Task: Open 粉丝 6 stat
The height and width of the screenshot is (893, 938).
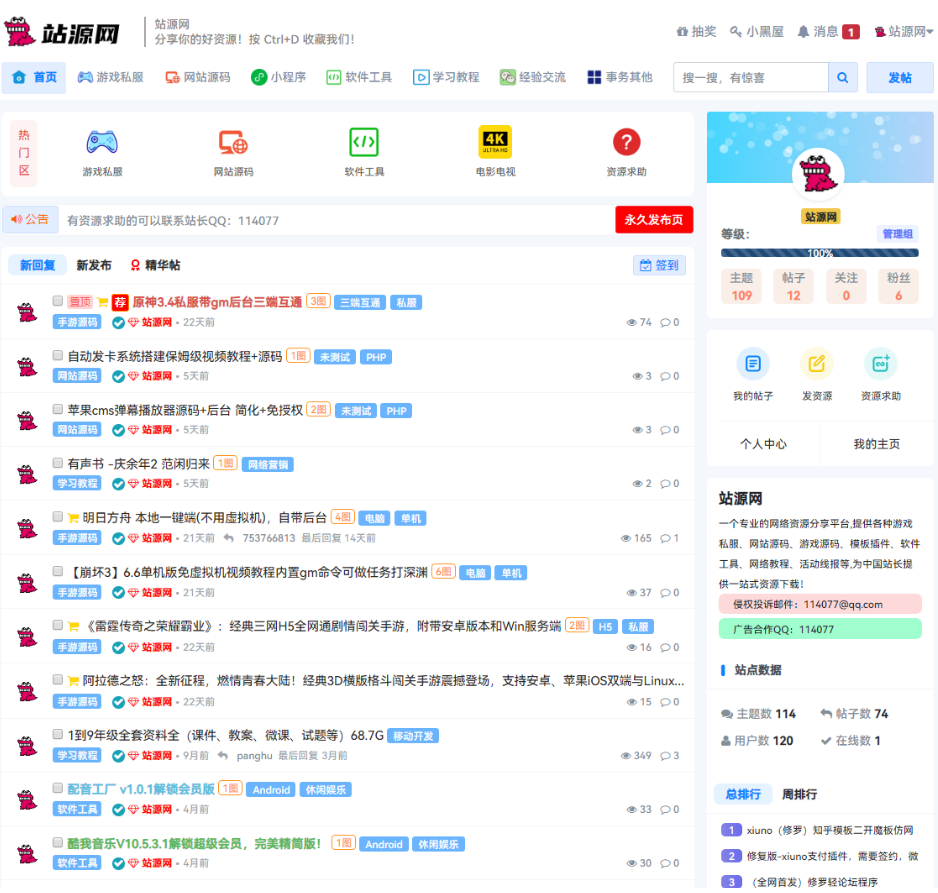Action: (898, 287)
